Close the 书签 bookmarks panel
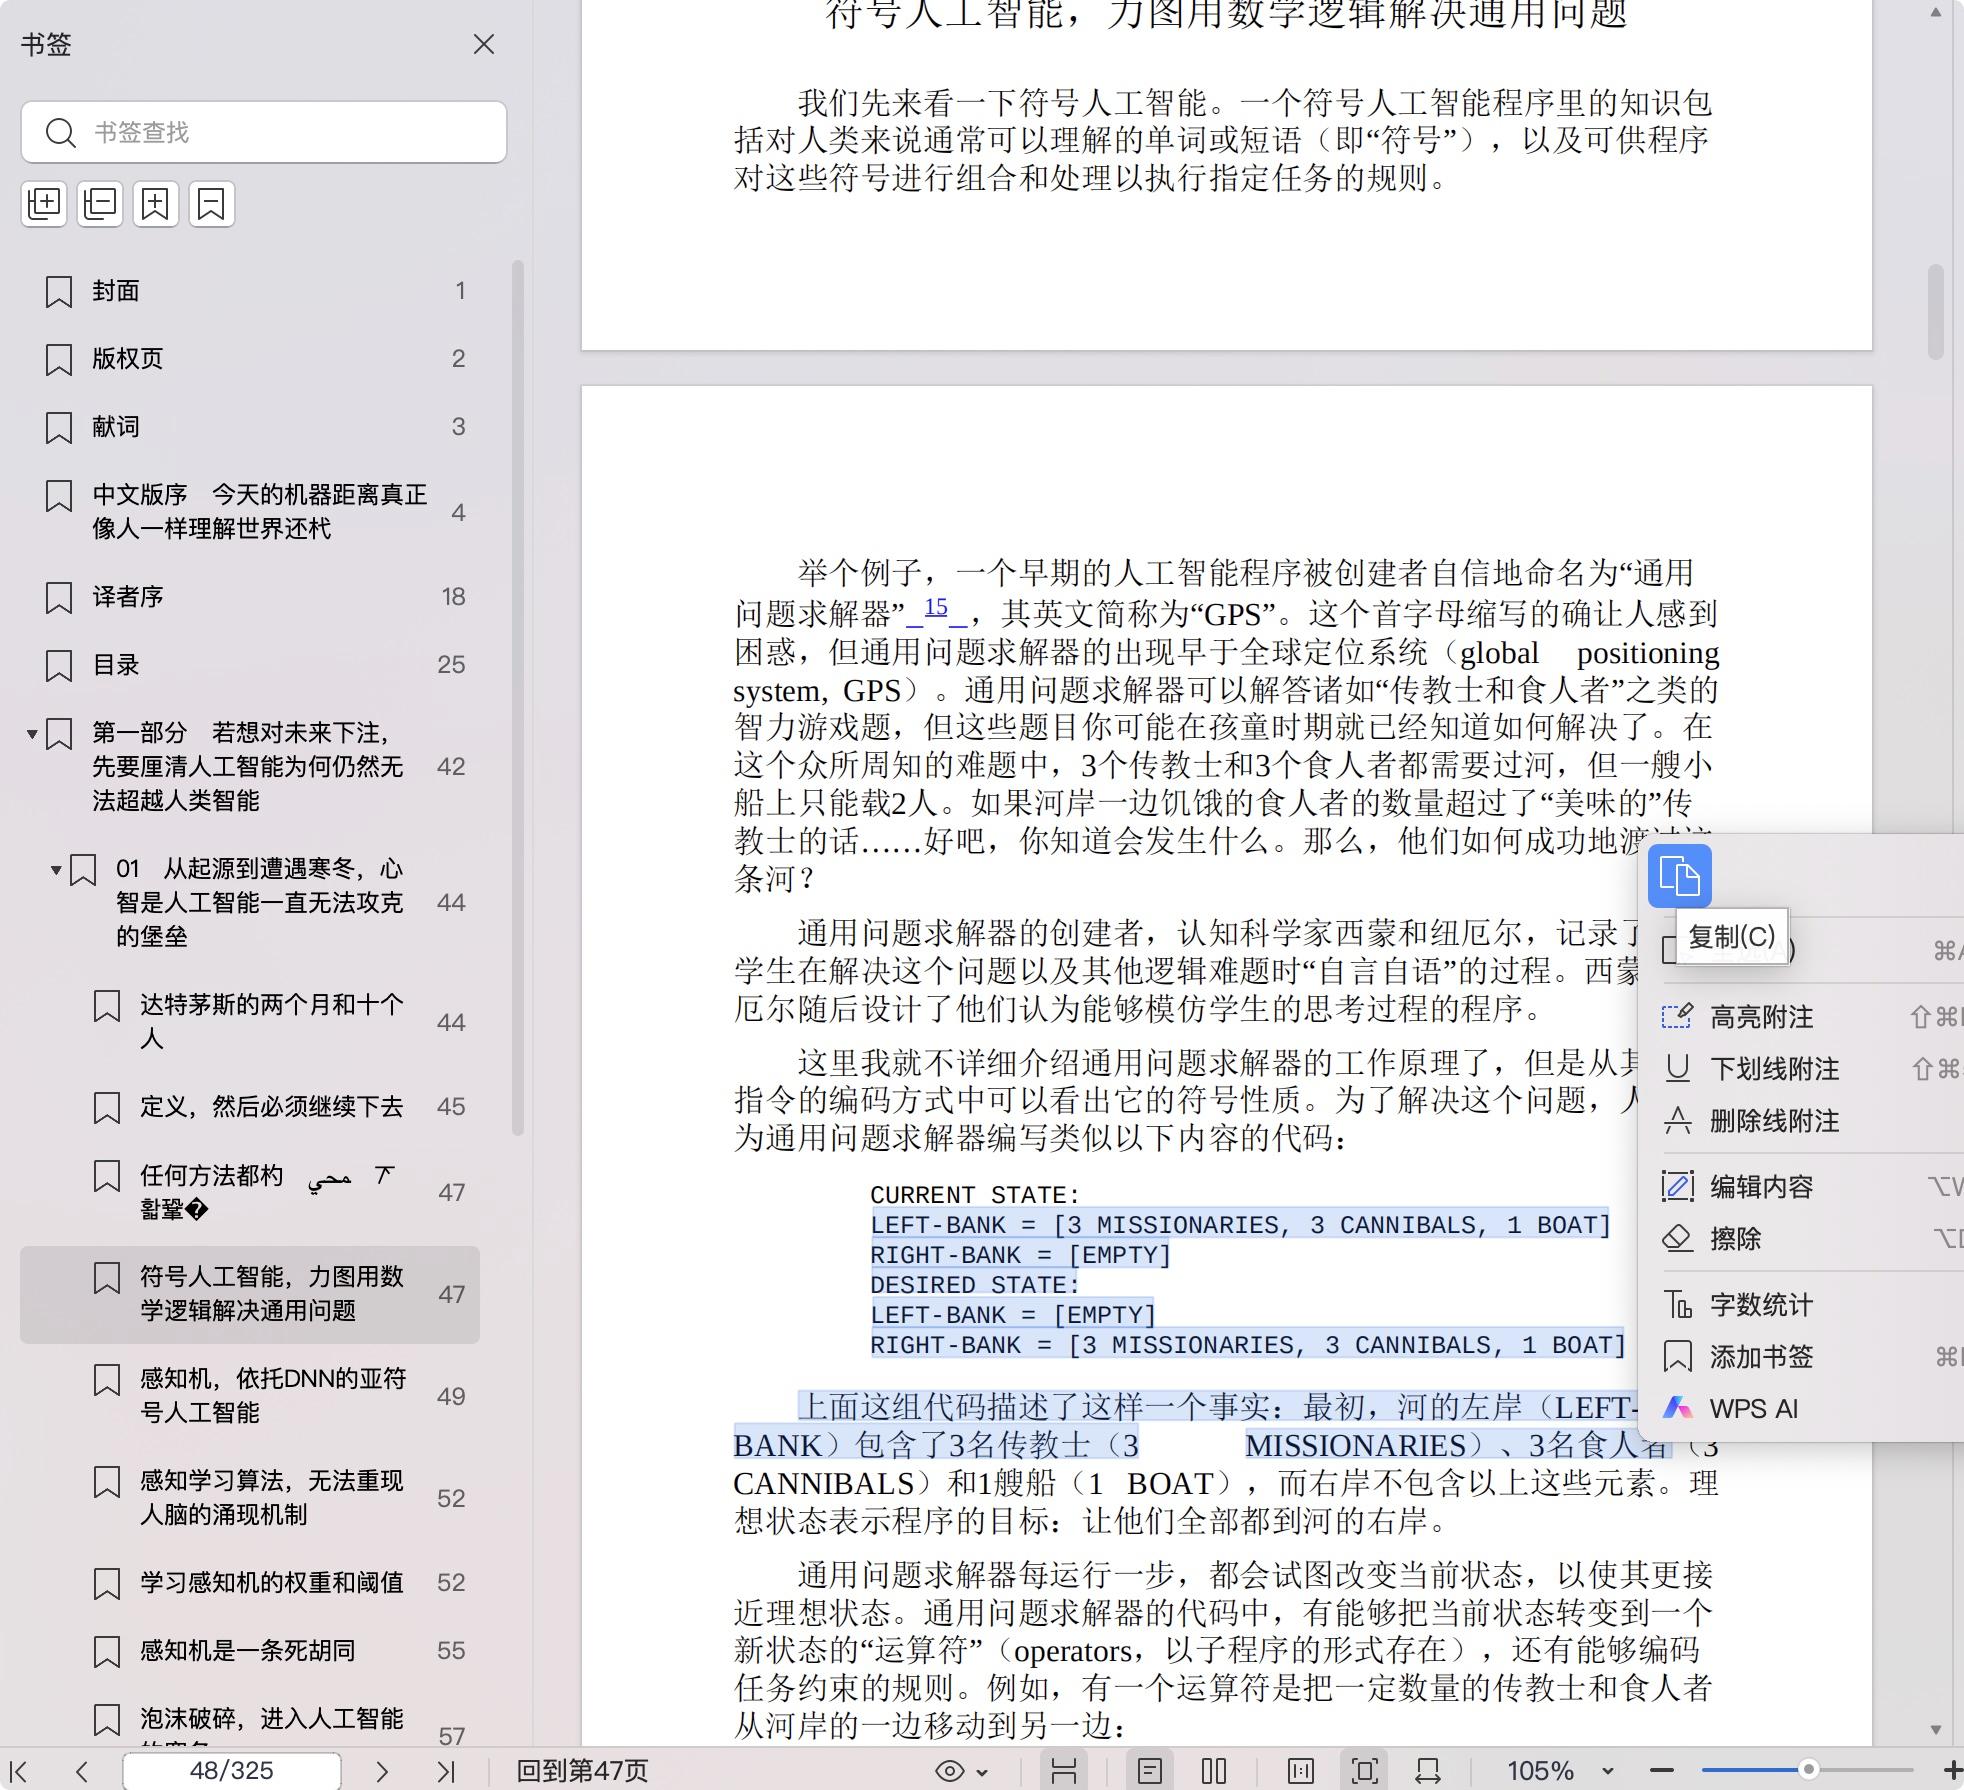The width and height of the screenshot is (1964, 1790). [x=484, y=44]
